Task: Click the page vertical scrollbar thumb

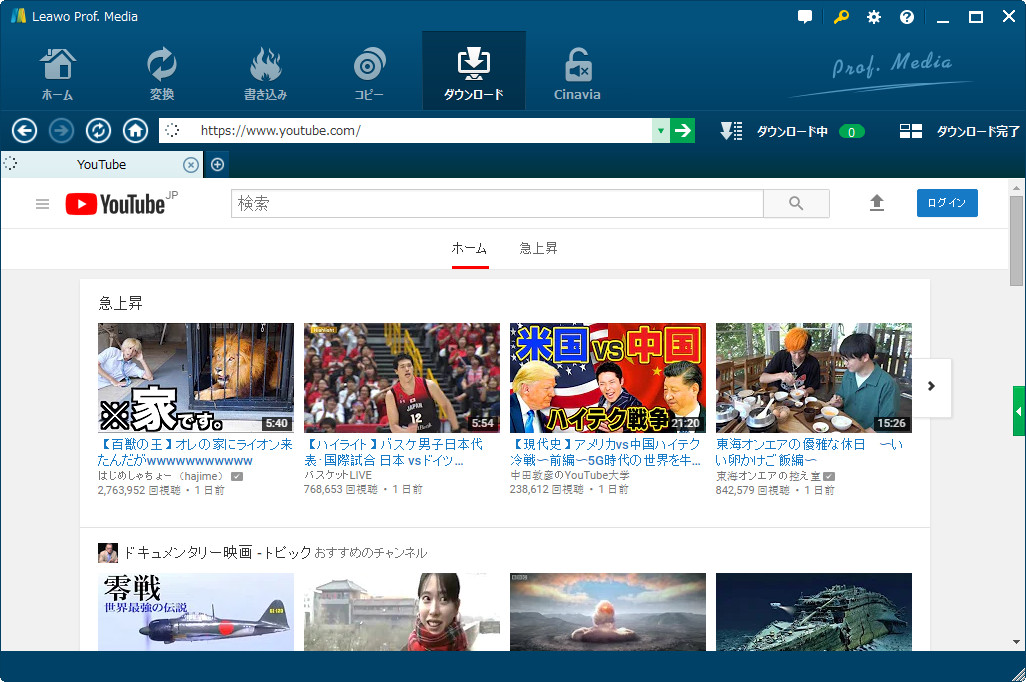Action: pos(1016,241)
